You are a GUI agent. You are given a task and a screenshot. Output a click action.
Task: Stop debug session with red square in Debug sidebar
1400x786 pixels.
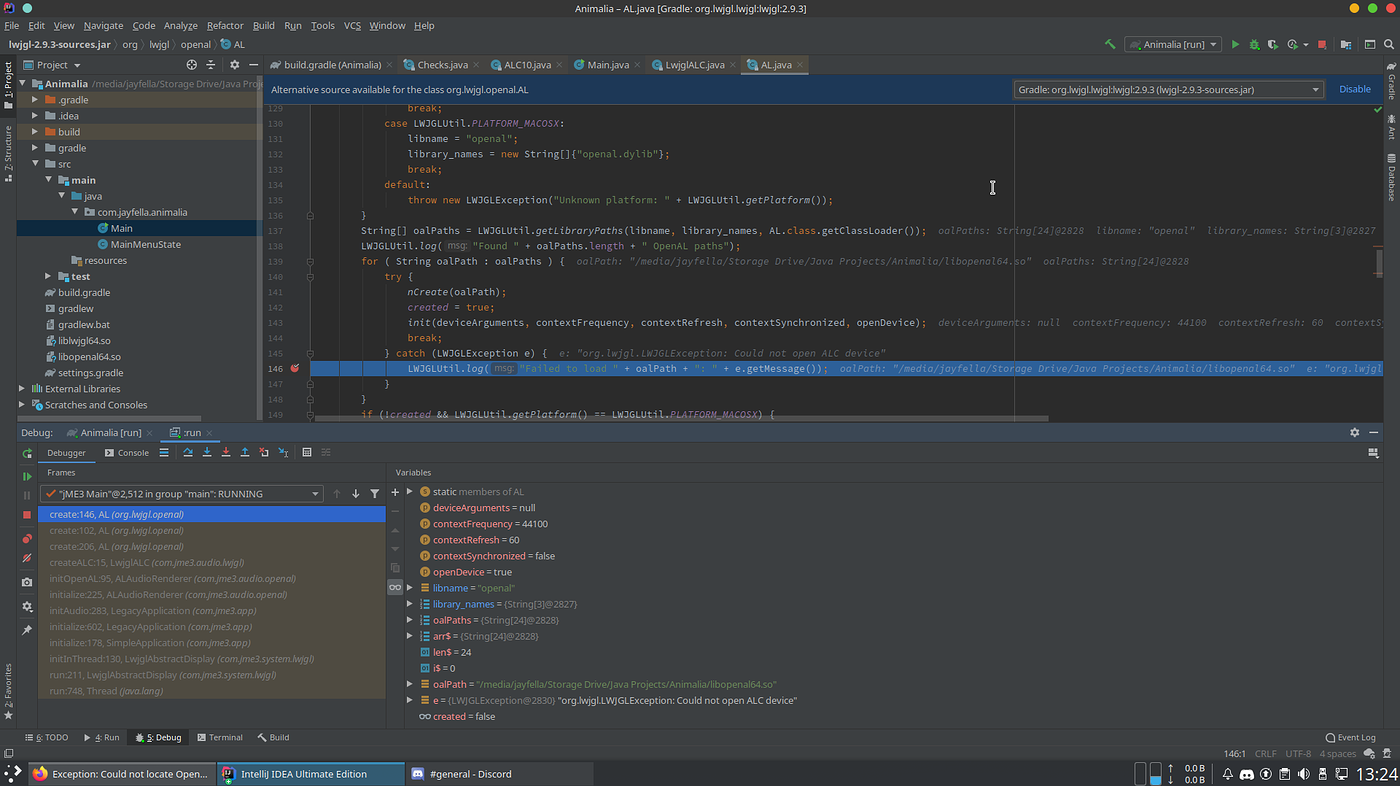pyautogui.click(x=27, y=514)
